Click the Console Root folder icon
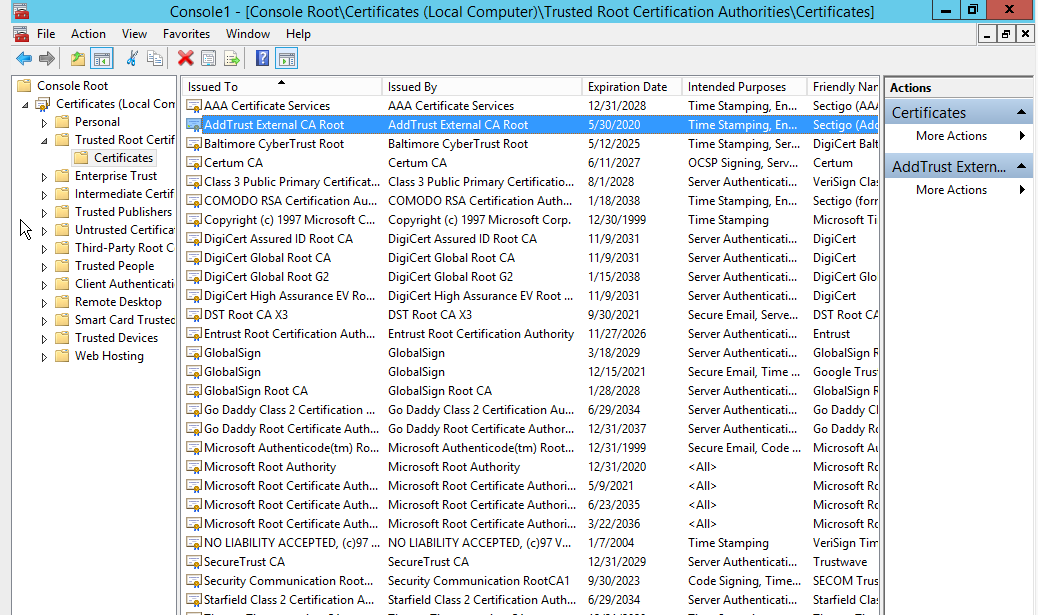The image size is (1038, 615). (24, 85)
